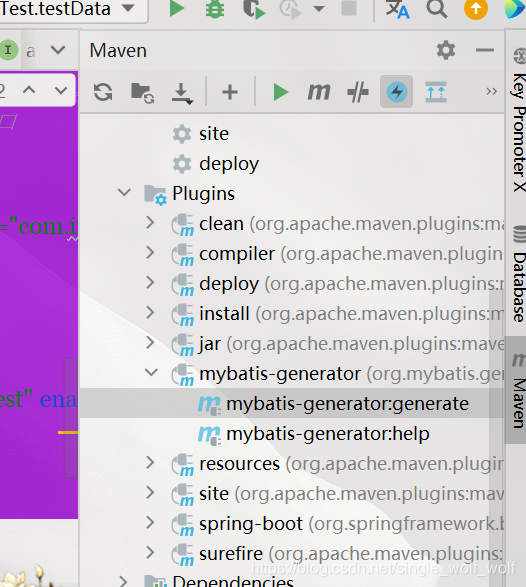Run with coverage shield icon
Screen dimensions: 526x587
tap(254, 8)
